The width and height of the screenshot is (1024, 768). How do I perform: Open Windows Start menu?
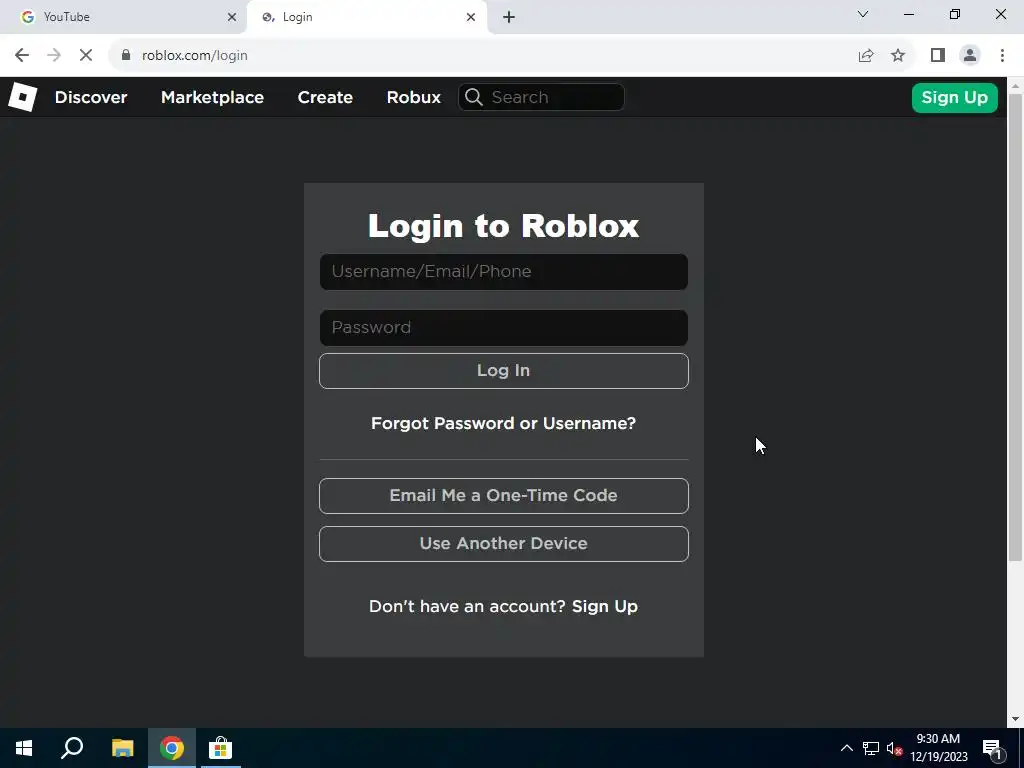tap(24, 748)
